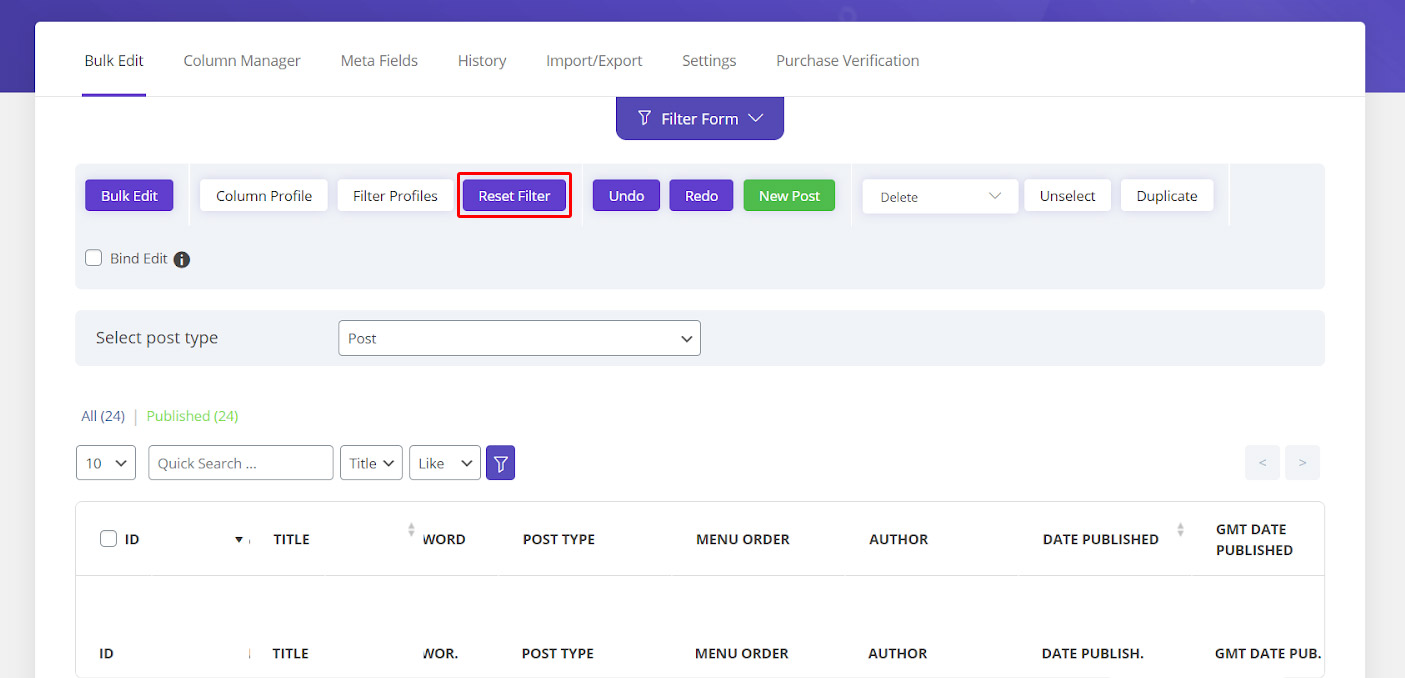Click the sort arrows next to TITLE header
The height and width of the screenshot is (678, 1405).
click(x=410, y=530)
